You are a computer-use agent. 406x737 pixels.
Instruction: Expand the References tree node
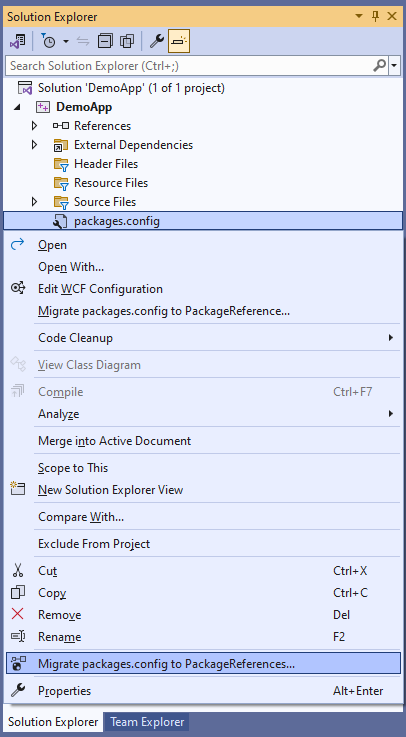click(34, 125)
